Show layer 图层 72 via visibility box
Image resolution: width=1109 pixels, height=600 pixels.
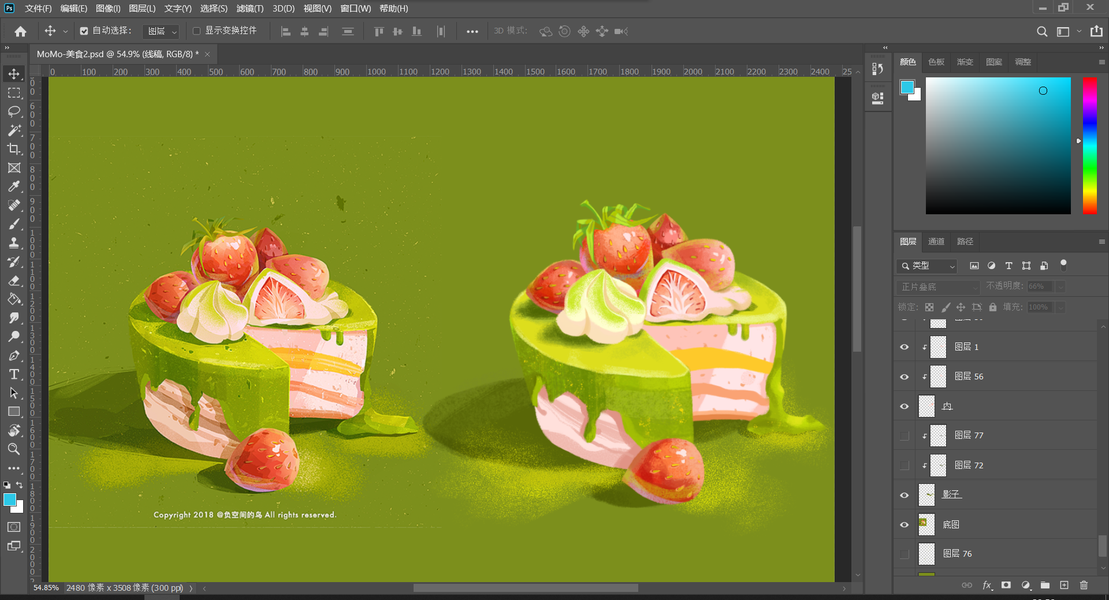coord(904,466)
